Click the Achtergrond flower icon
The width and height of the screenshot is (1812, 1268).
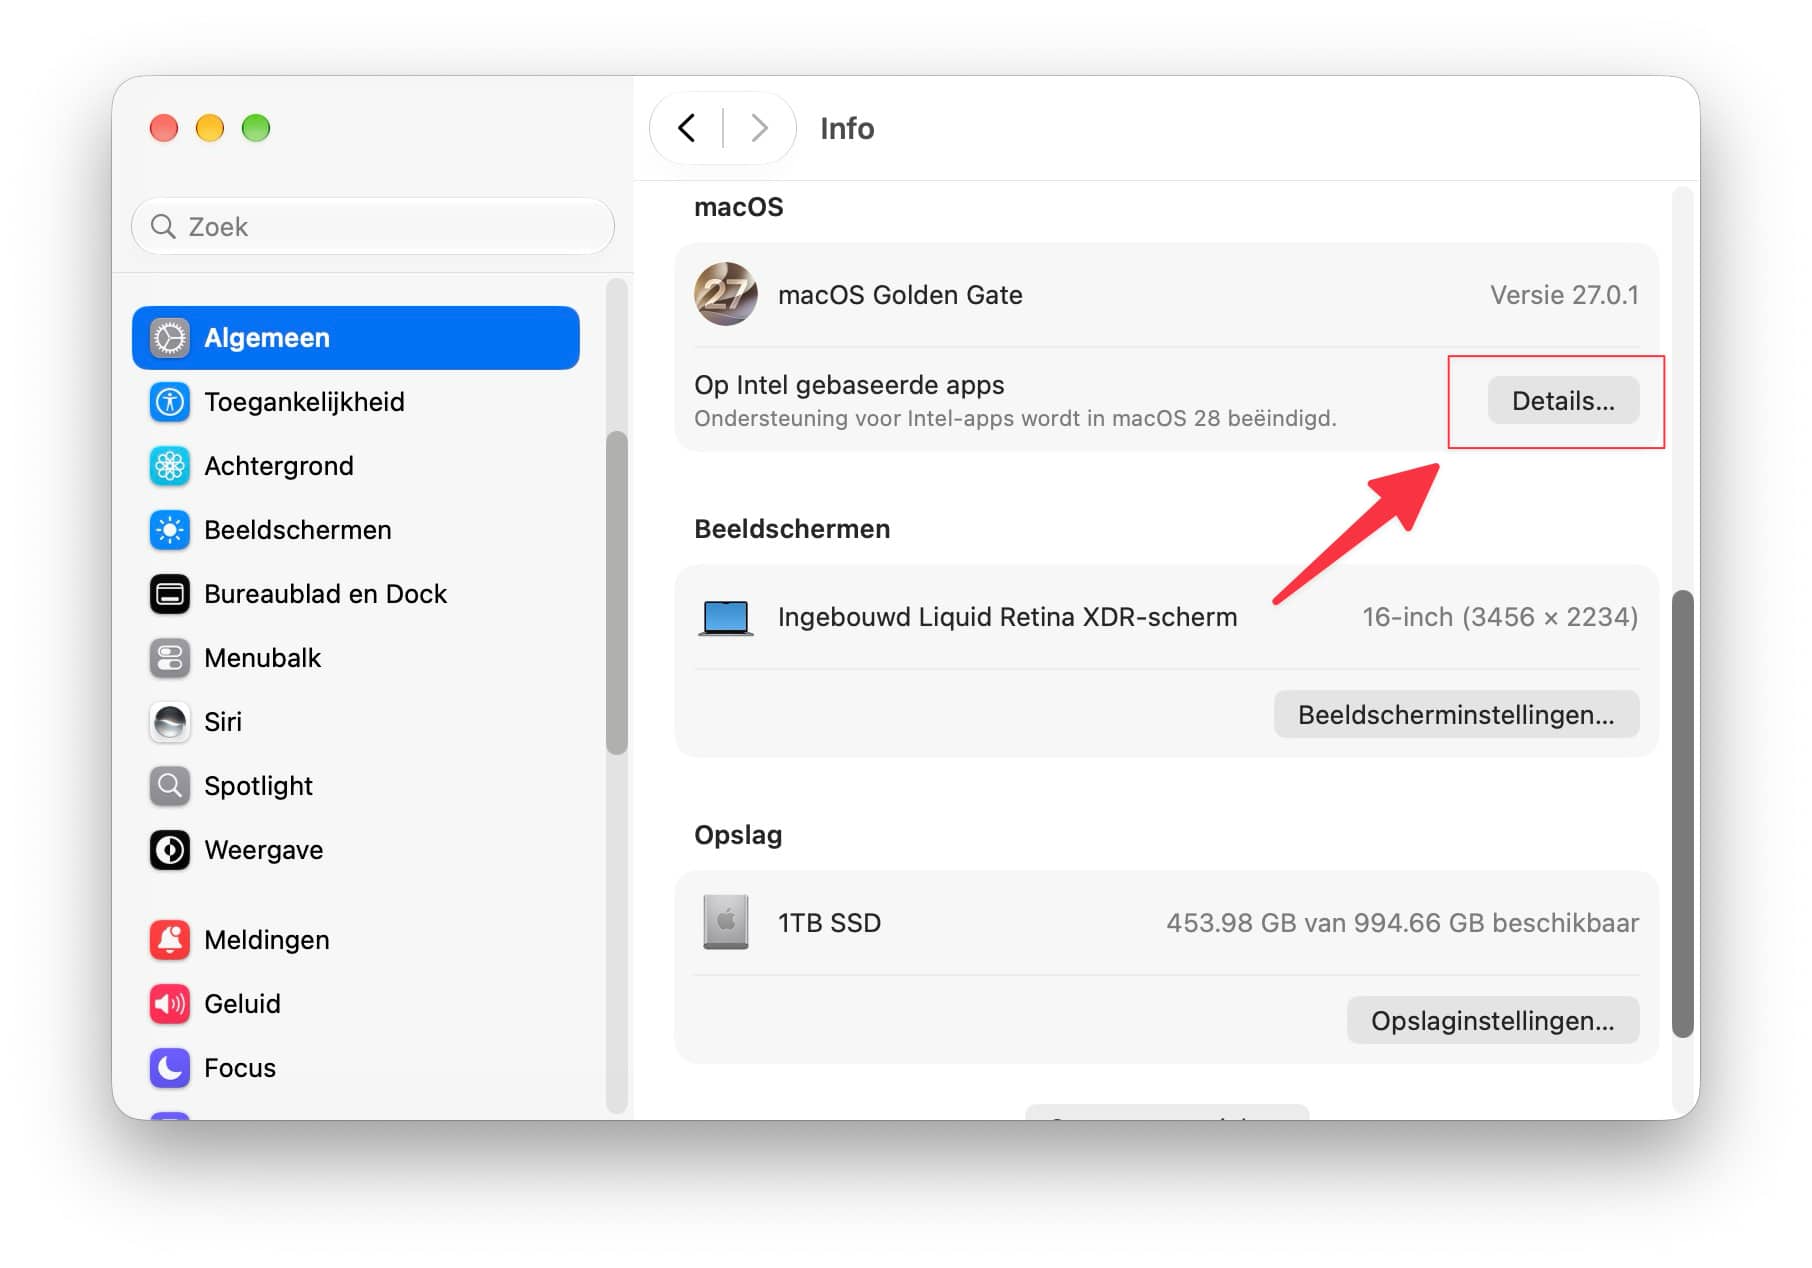click(170, 466)
